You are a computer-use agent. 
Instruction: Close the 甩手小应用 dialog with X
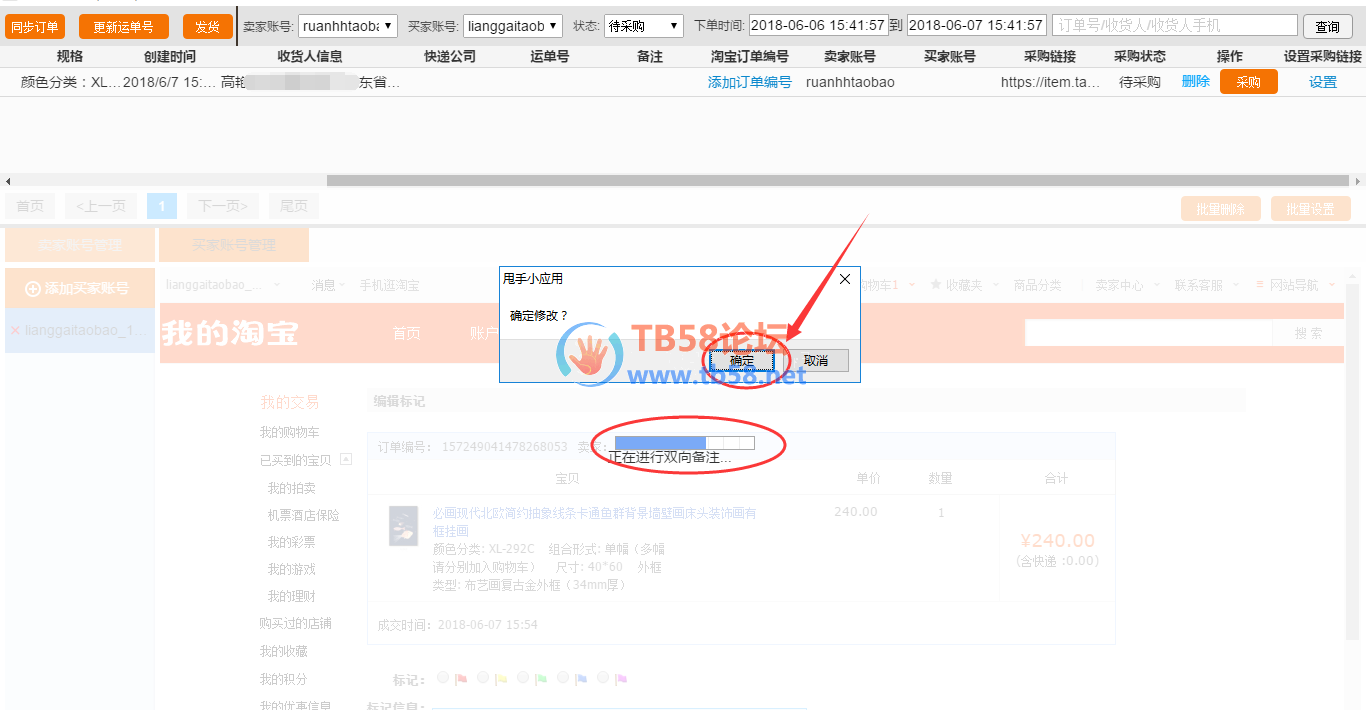pos(845,279)
